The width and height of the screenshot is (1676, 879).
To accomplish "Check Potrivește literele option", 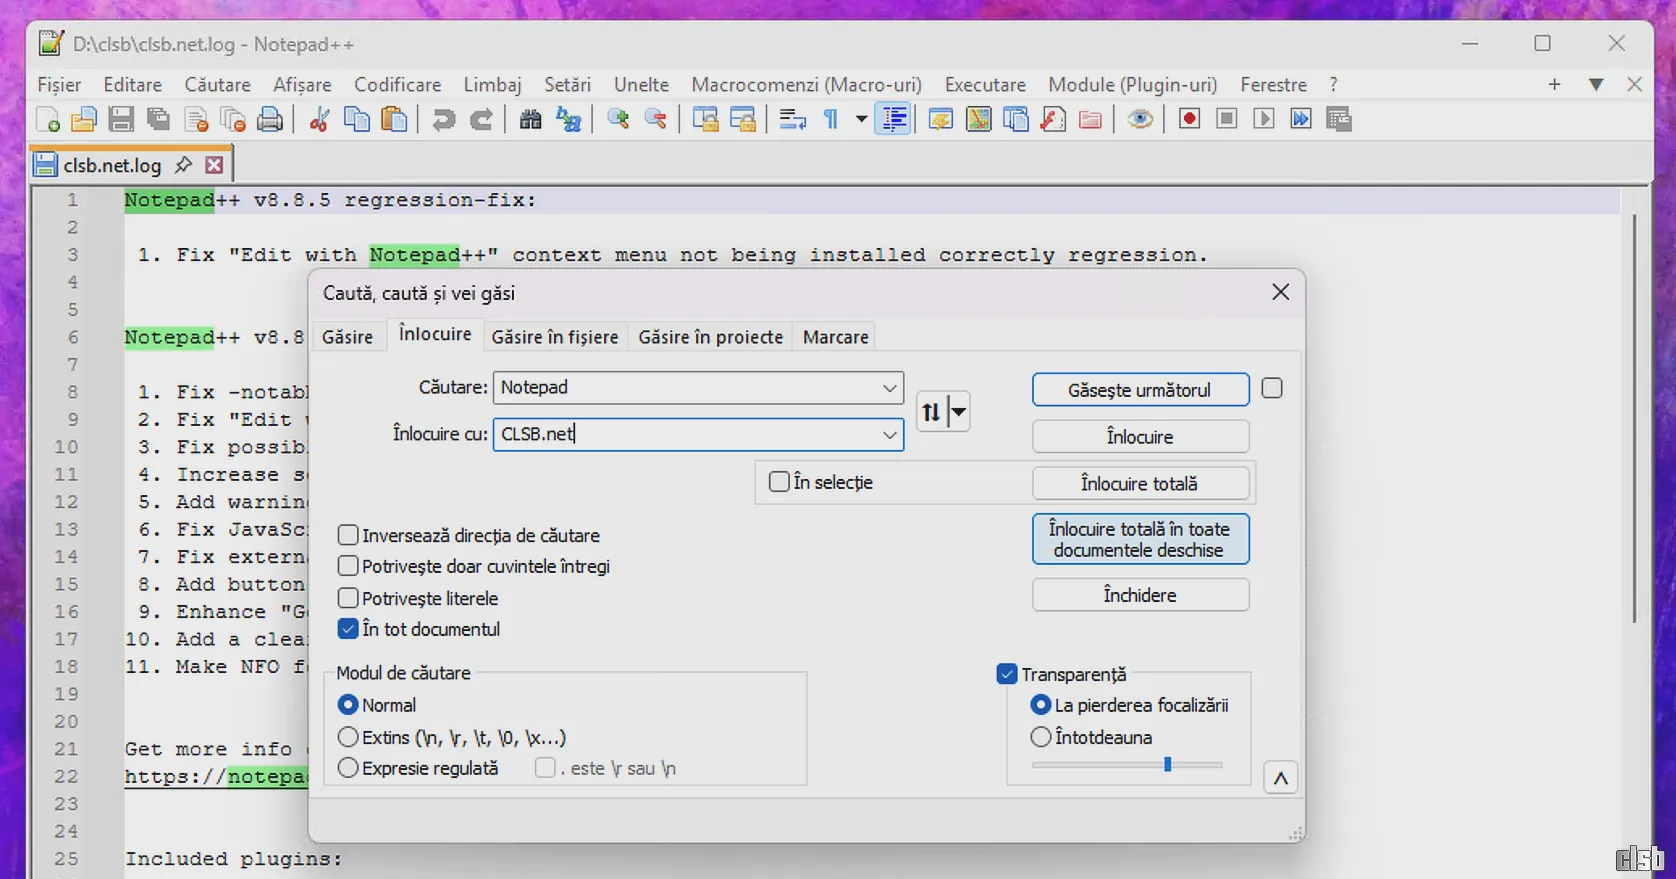I will point(348,598).
